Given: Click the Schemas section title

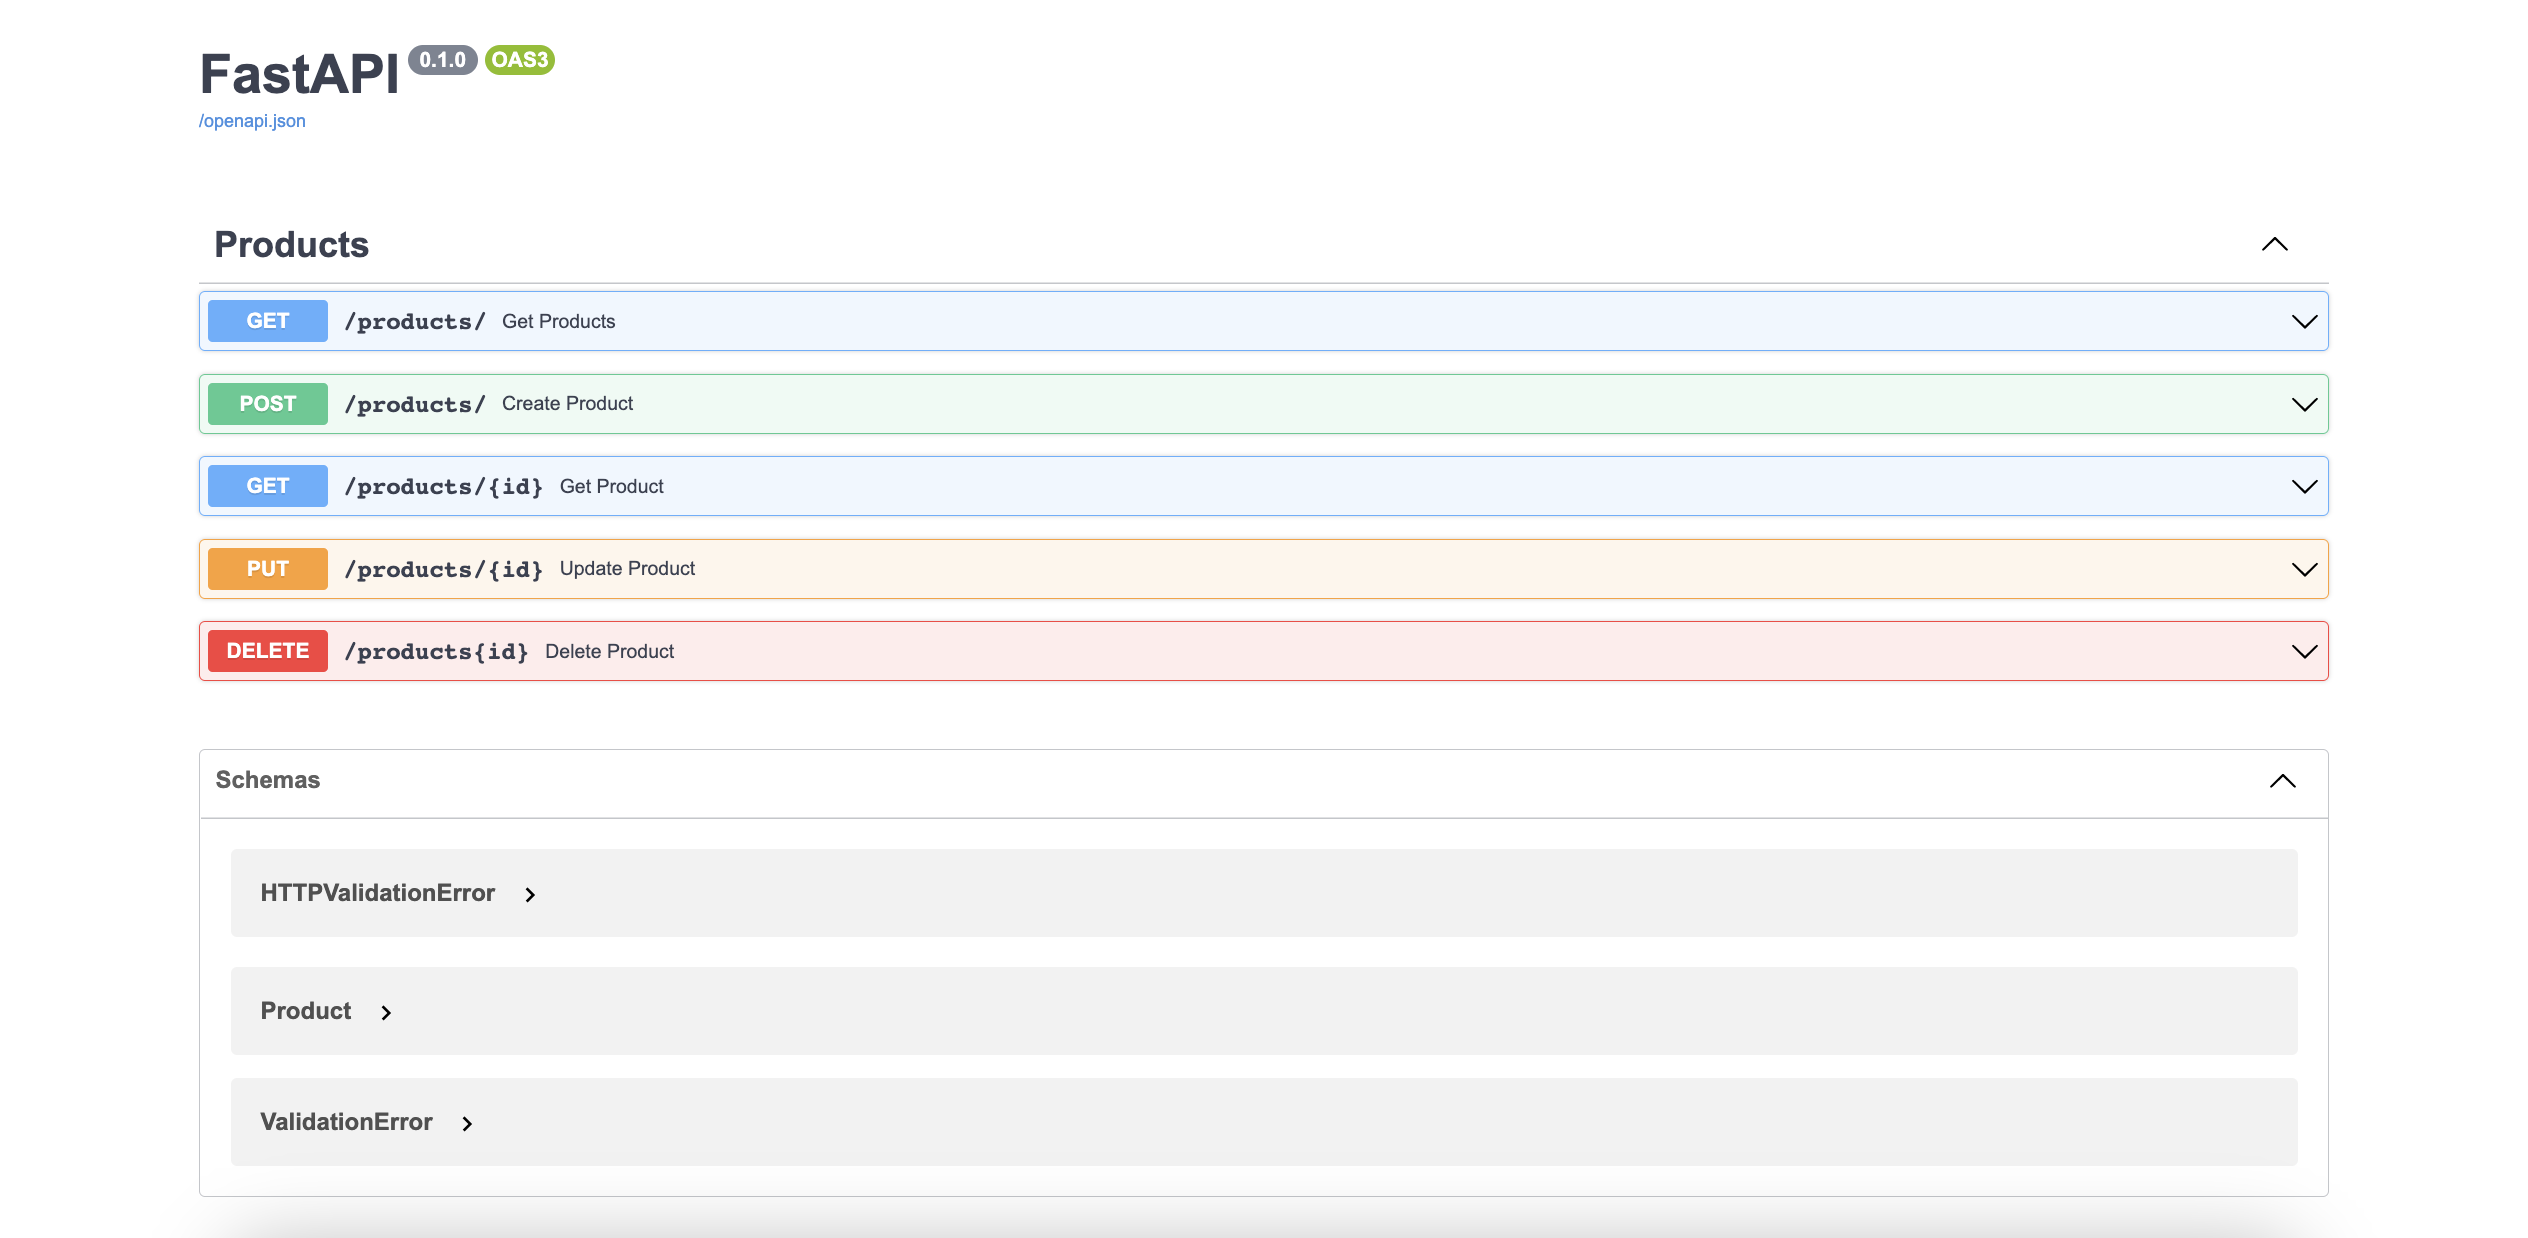Looking at the screenshot, I should click(267, 780).
